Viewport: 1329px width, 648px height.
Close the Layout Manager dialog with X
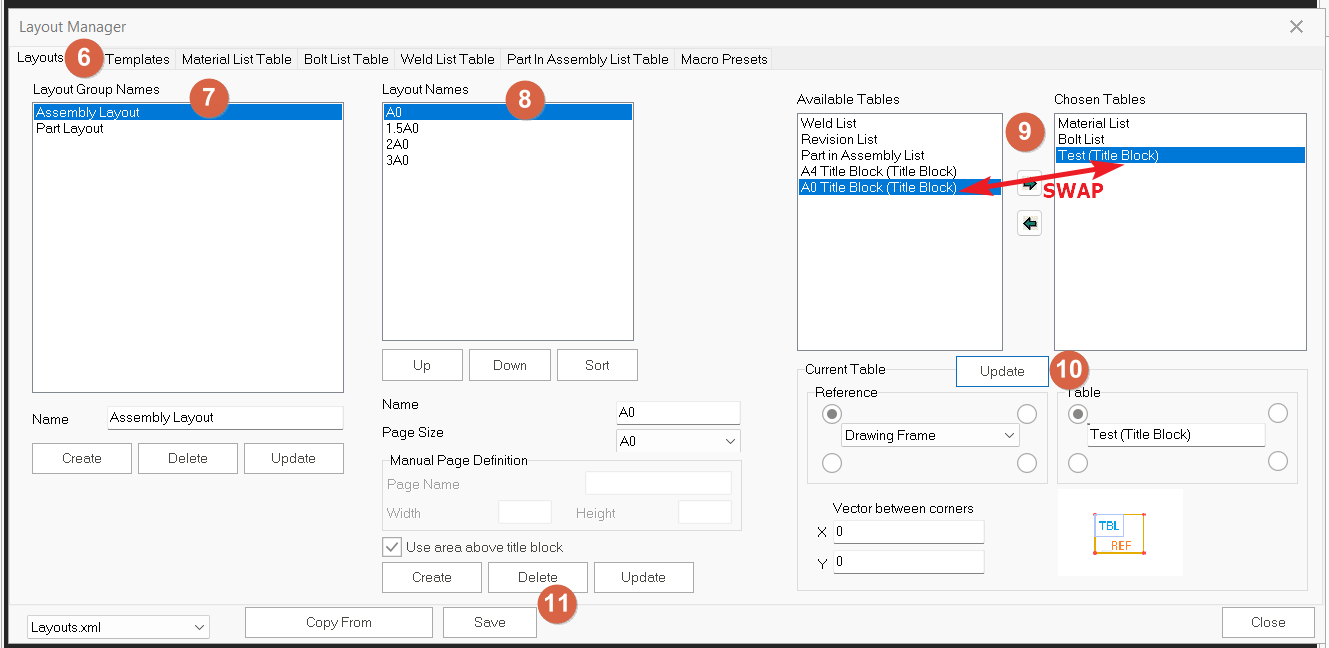pyautogui.click(x=1296, y=27)
